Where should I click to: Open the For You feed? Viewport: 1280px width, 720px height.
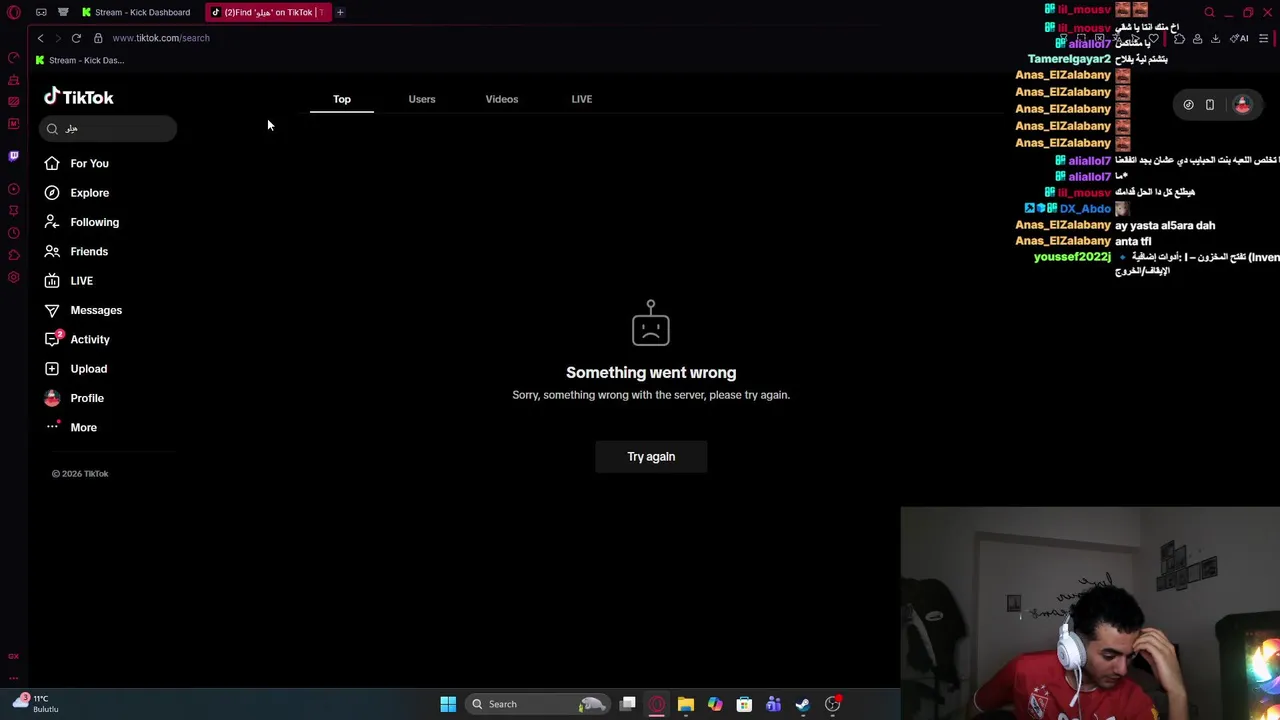[77, 163]
